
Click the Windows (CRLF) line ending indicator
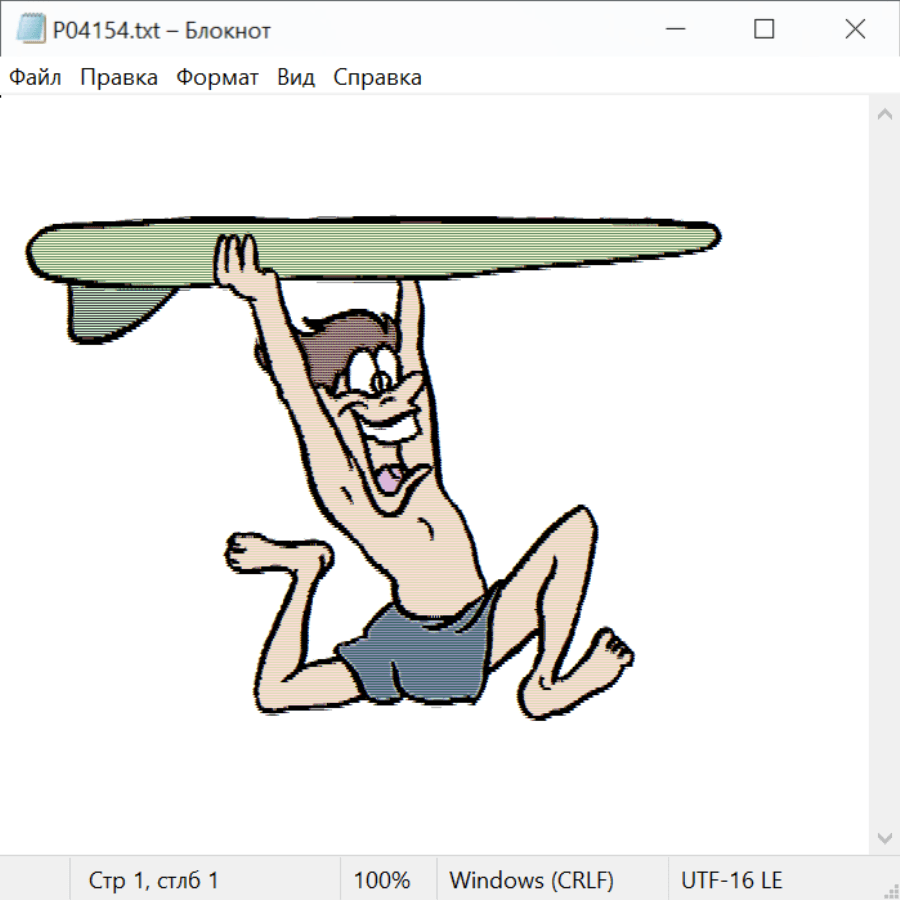click(x=531, y=881)
